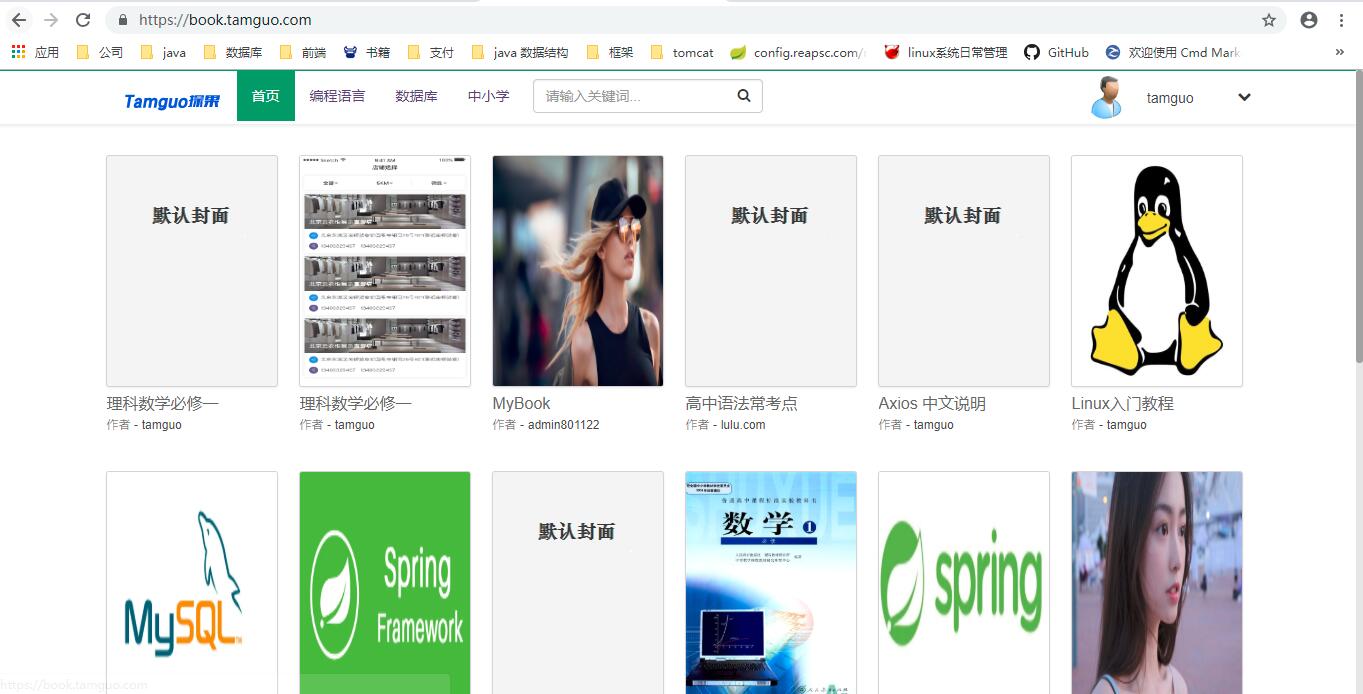This screenshot has height=694, width=1363.
Task: Click the user avatar next to tamguo
Action: pos(1104,97)
